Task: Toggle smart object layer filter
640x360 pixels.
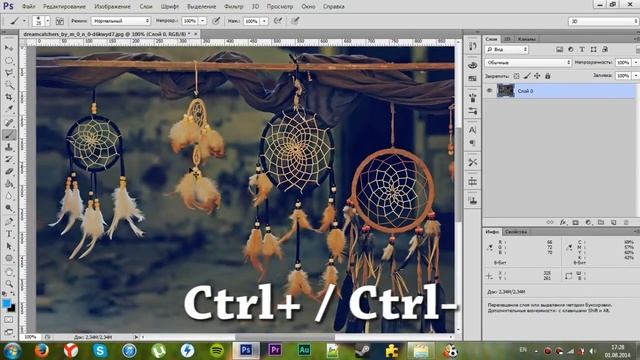Action: click(x=605, y=49)
